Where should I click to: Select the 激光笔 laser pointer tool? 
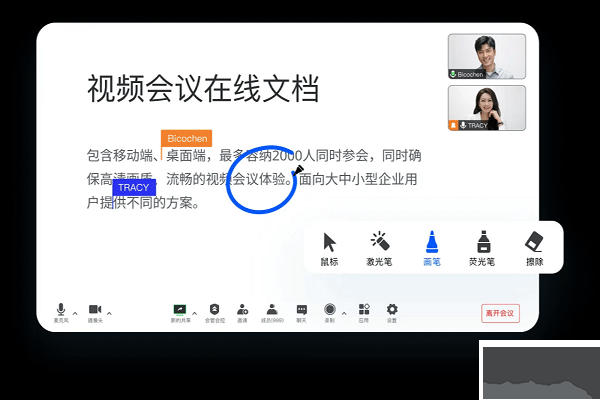pos(379,248)
